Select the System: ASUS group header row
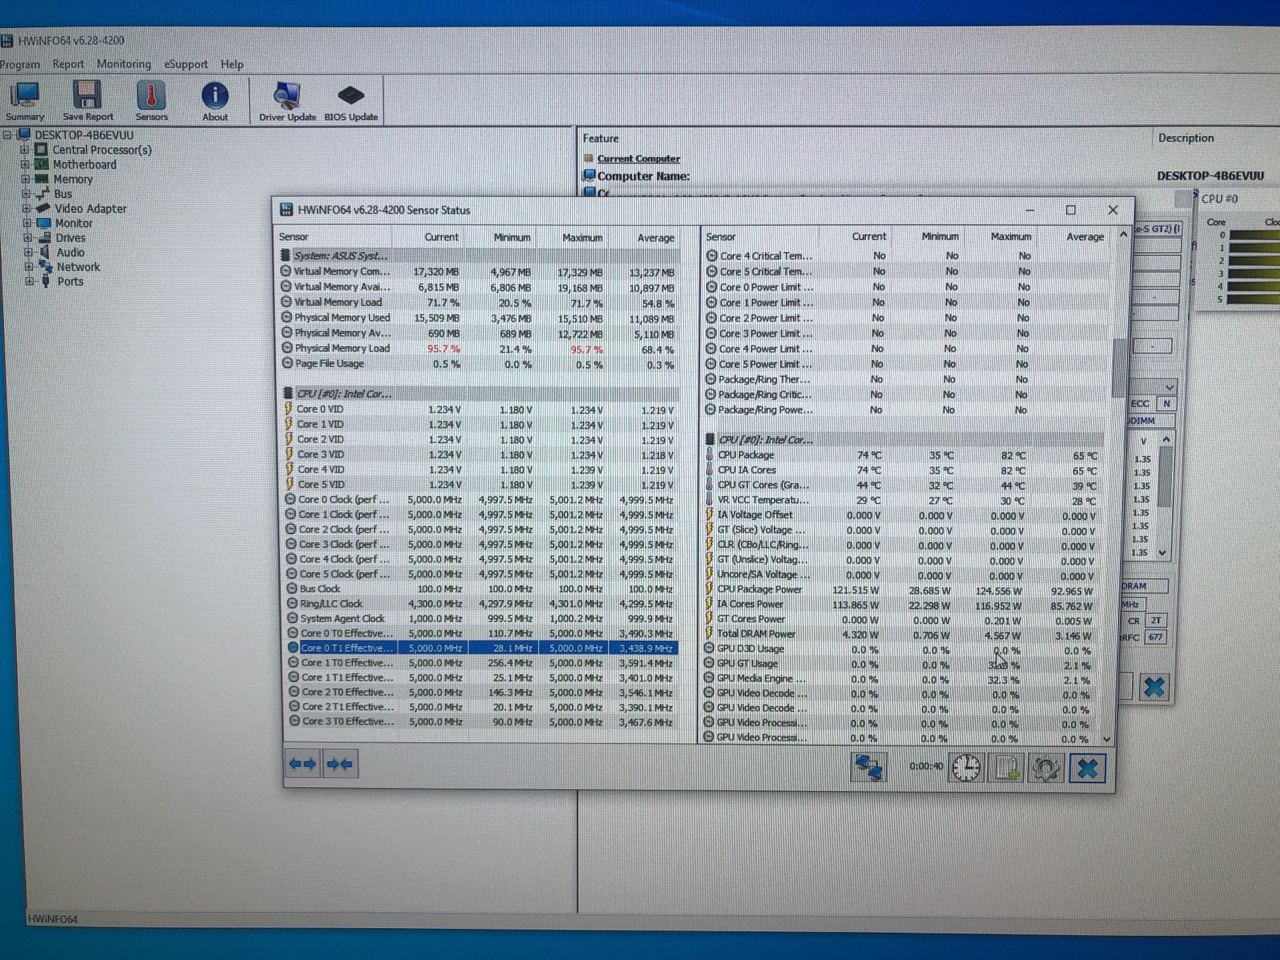This screenshot has width=1280, height=960. click(479, 255)
